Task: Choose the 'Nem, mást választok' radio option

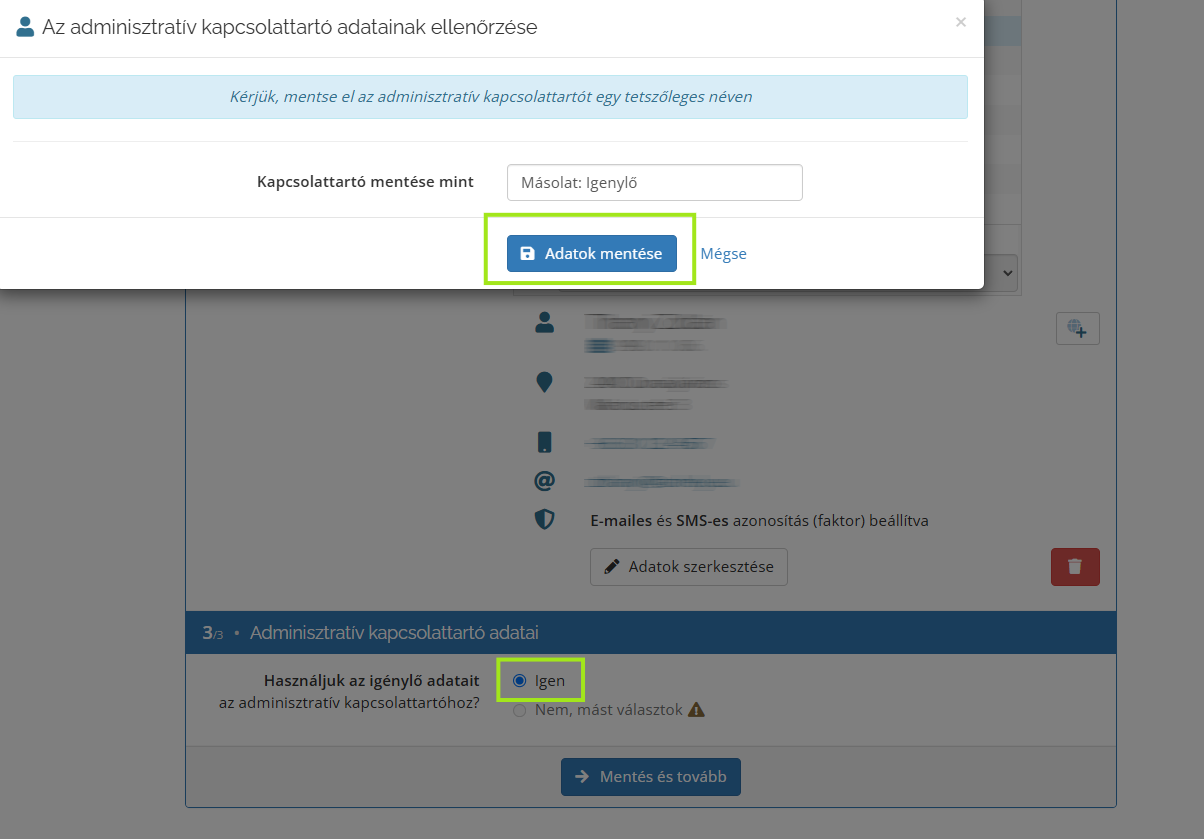Action: tap(519, 710)
